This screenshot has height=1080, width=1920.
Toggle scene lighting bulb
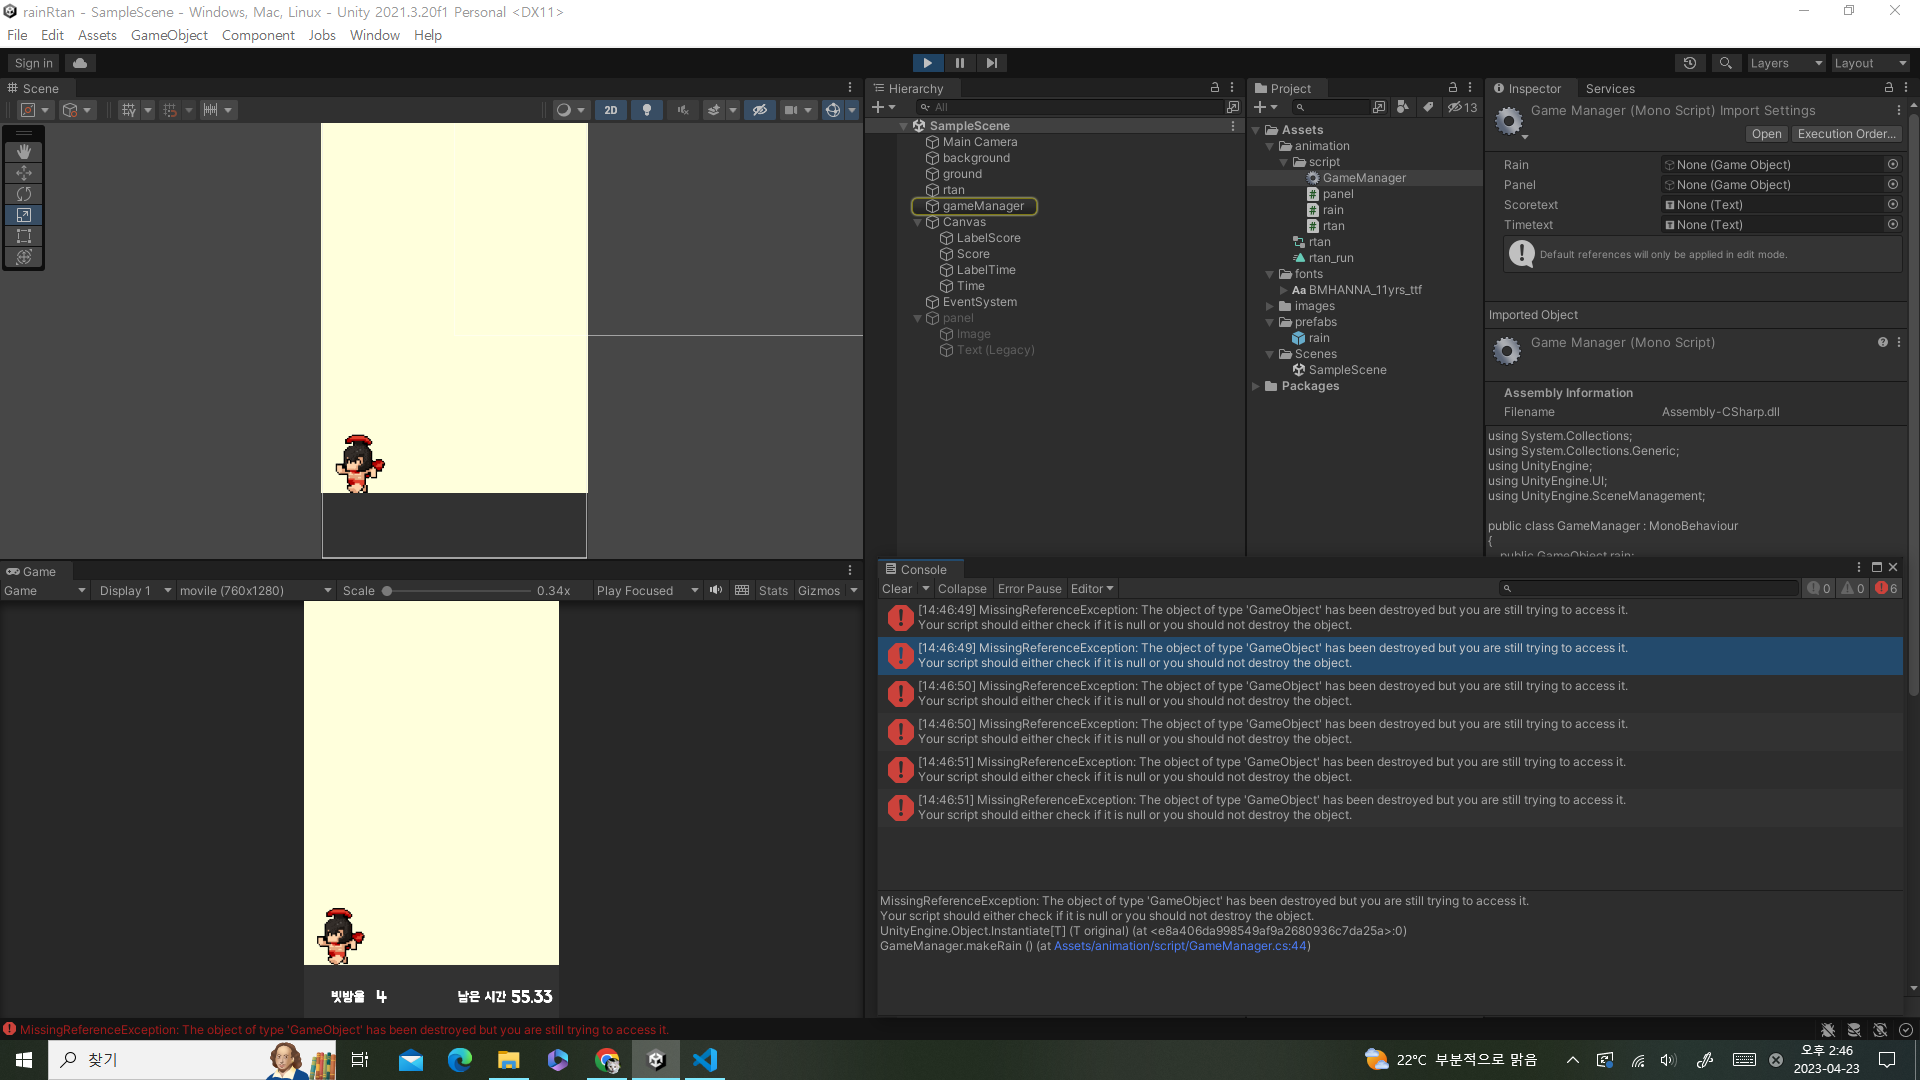[647, 110]
